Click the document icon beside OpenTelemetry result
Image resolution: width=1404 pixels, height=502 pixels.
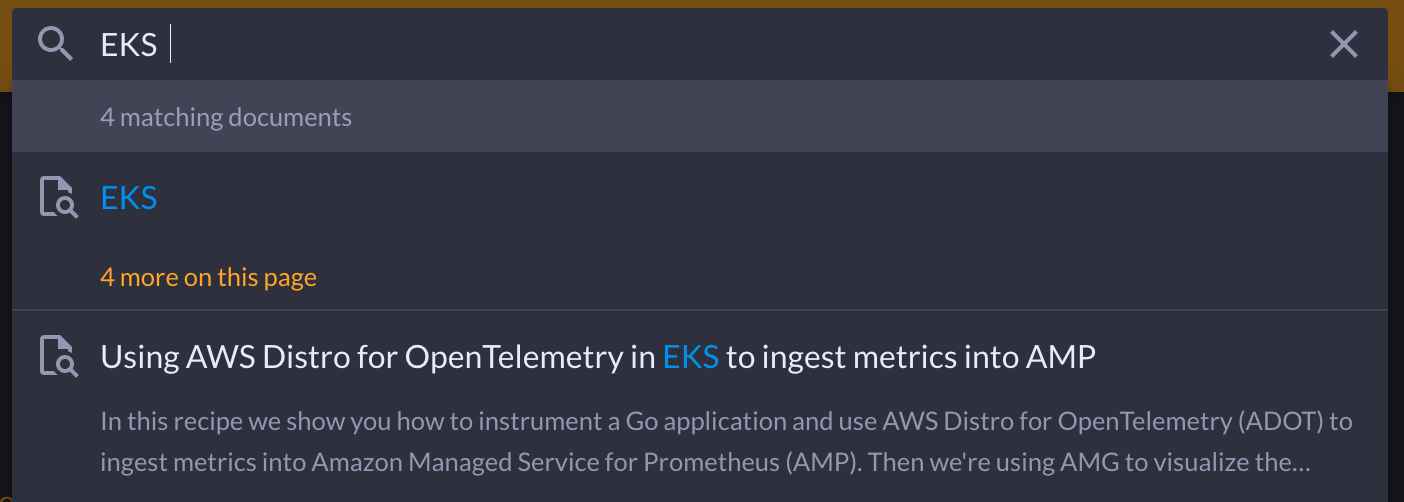point(58,356)
